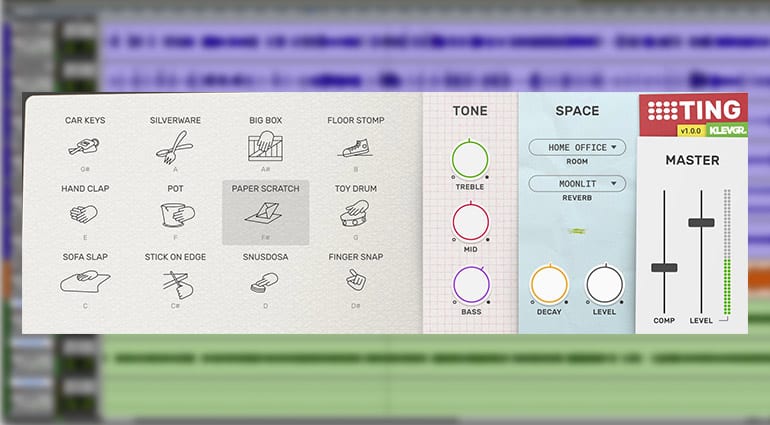Viewport: 770px width, 425px height.
Task: Trigger the Silverware fork and knife pad
Action: 174,146
